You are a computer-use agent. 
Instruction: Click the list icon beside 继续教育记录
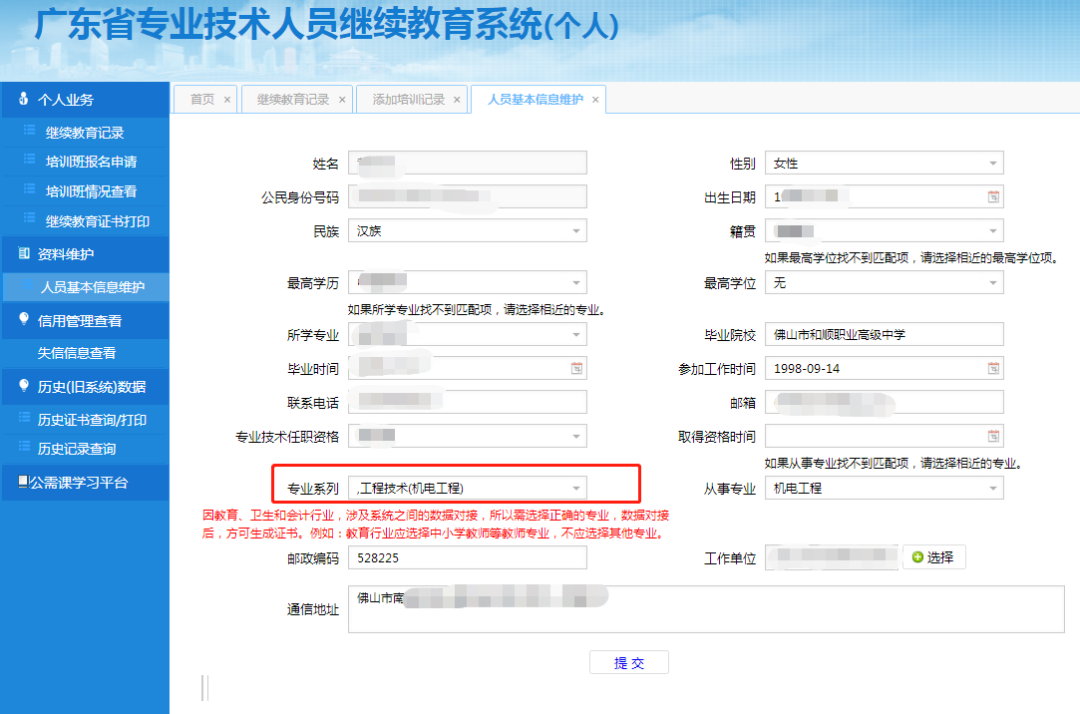[x=30, y=130]
